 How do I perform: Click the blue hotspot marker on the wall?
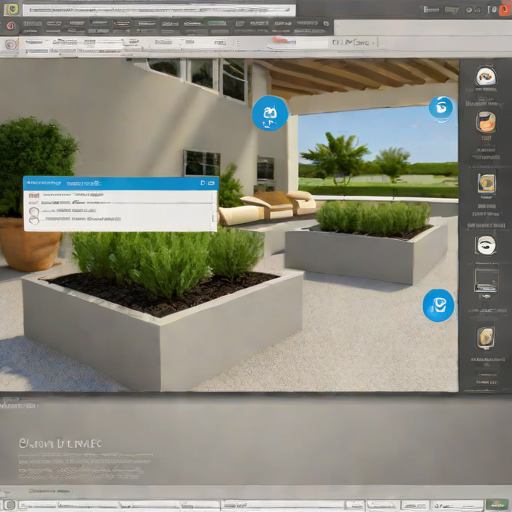270,113
